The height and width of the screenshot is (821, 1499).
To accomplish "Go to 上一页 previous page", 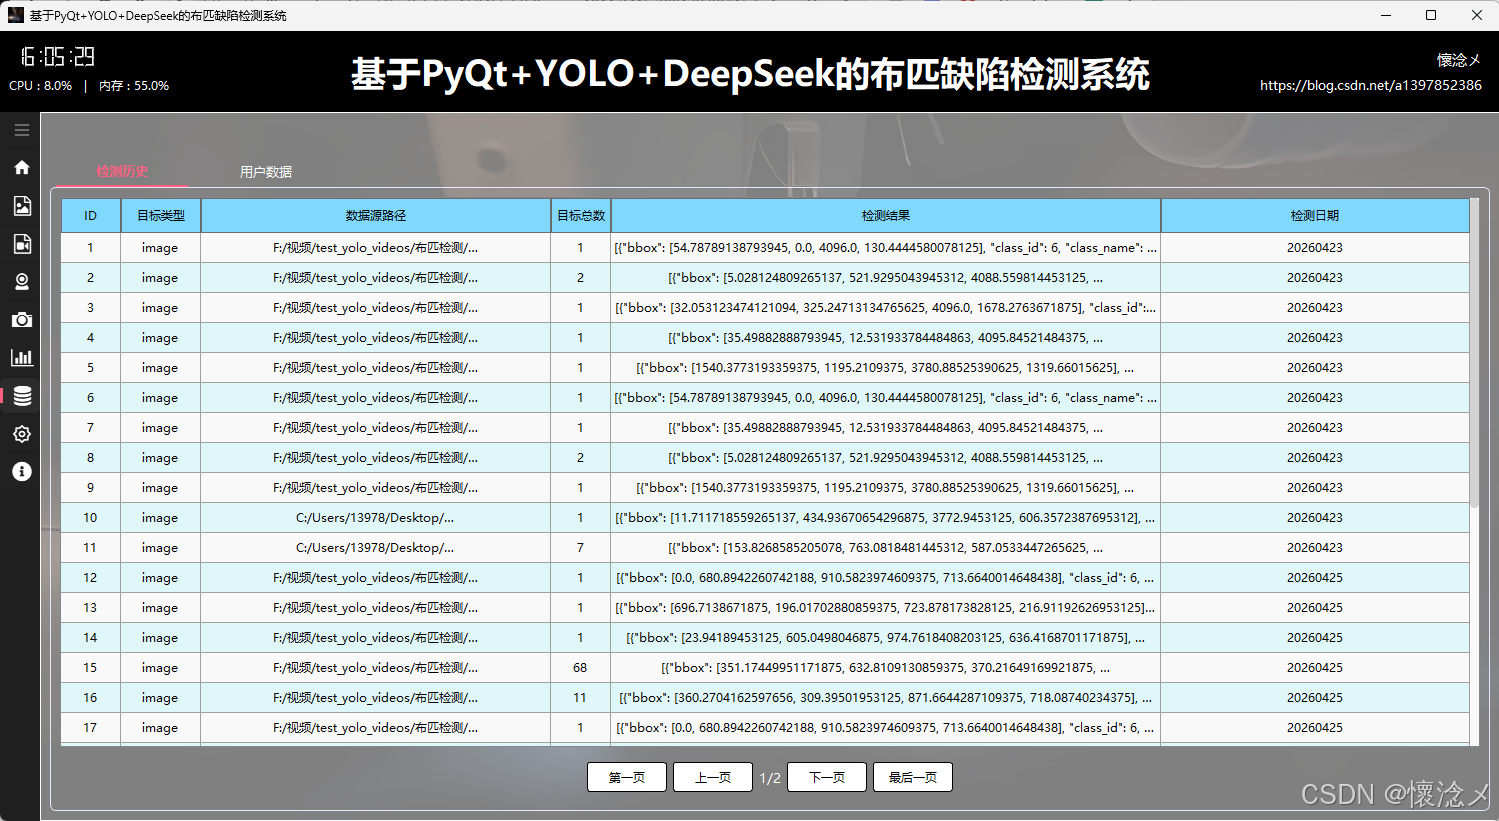I will coord(713,777).
